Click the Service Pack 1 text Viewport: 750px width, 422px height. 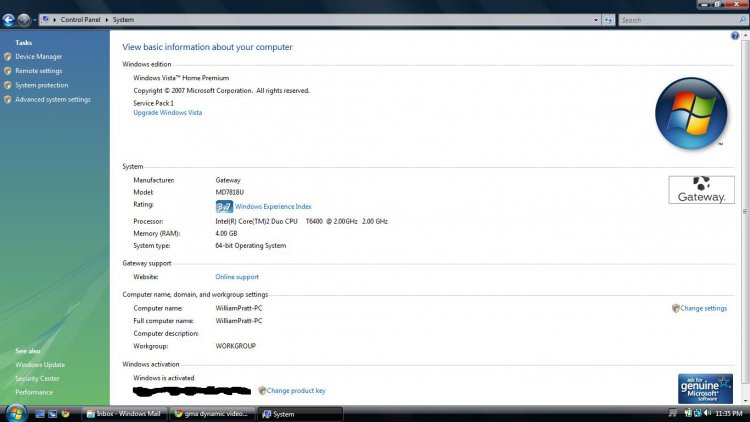click(154, 103)
